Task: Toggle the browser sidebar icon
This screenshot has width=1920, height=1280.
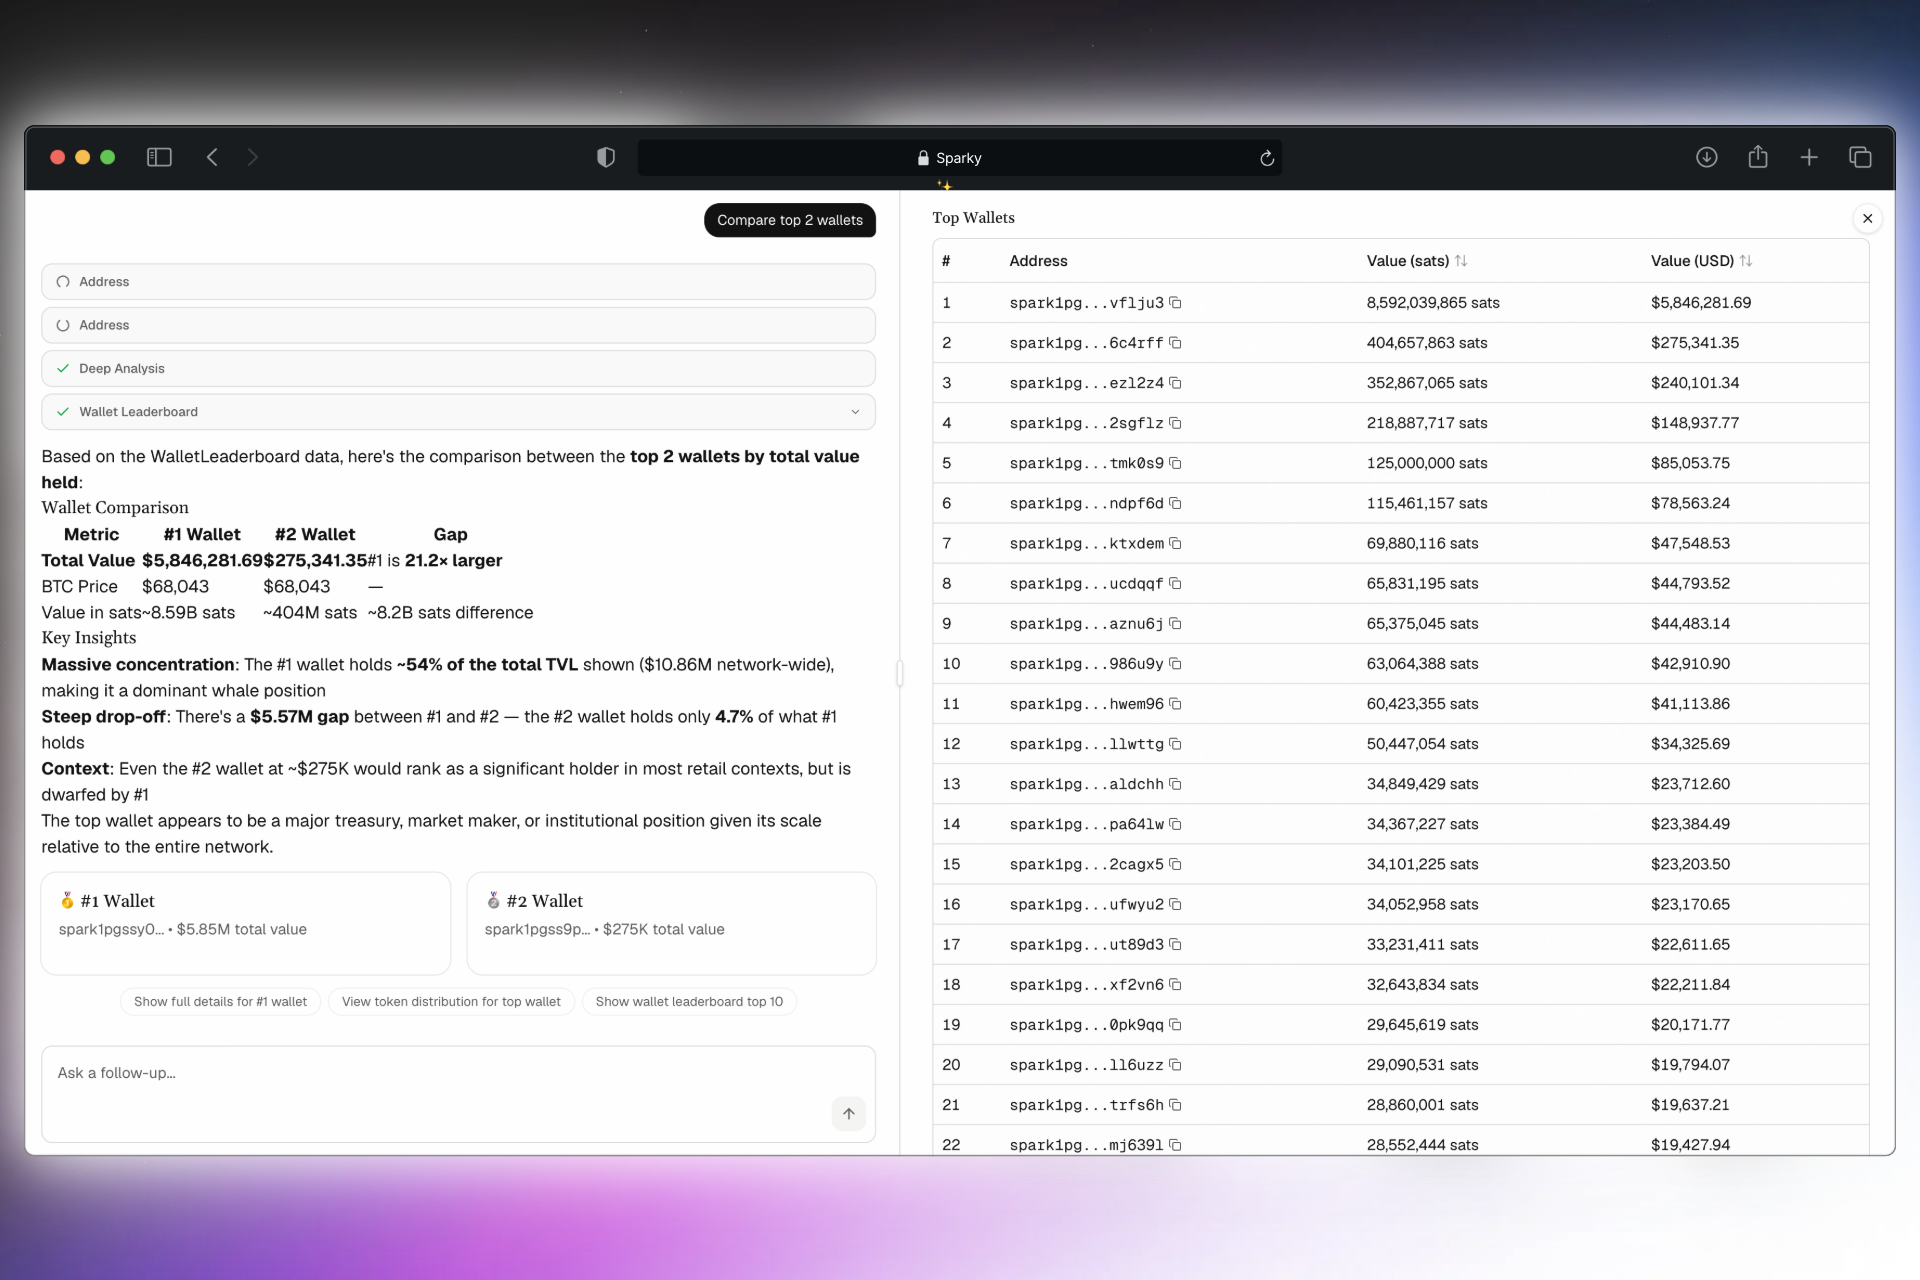Action: pyautogui.click(x=159, y=157)
